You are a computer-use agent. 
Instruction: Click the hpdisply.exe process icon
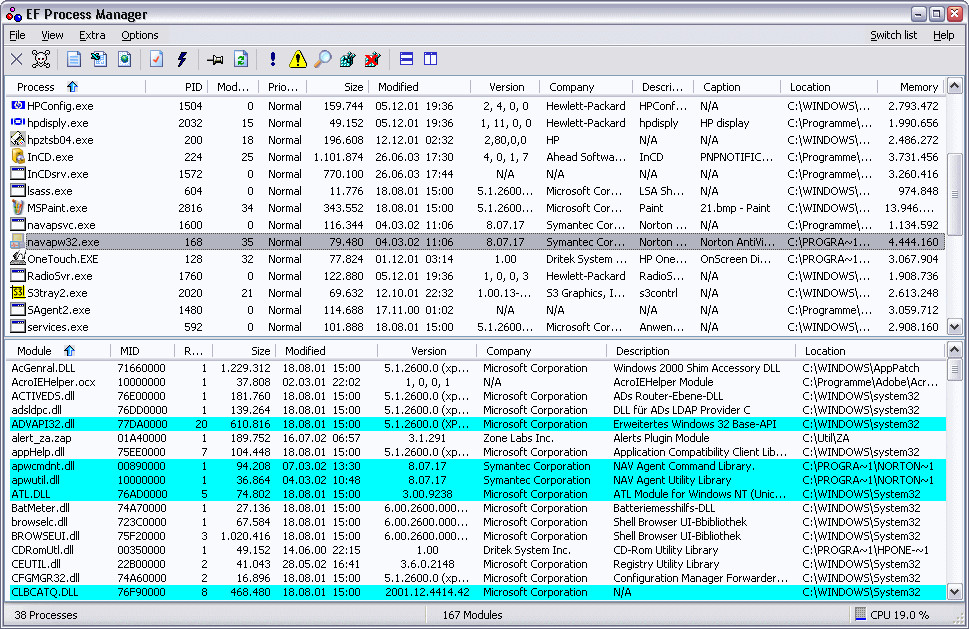click(18, 122)
